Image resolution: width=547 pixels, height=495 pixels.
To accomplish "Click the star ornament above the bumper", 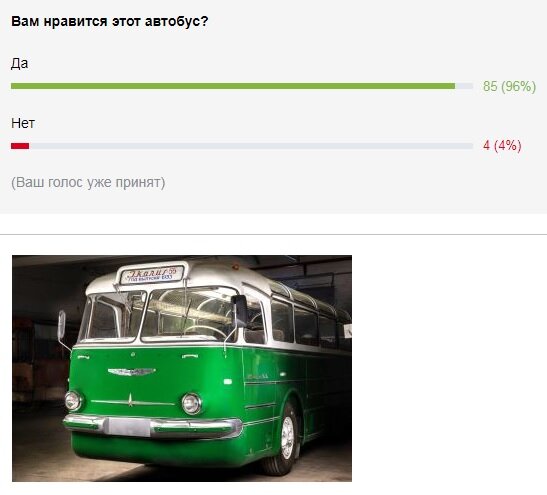I will [130, 400].
